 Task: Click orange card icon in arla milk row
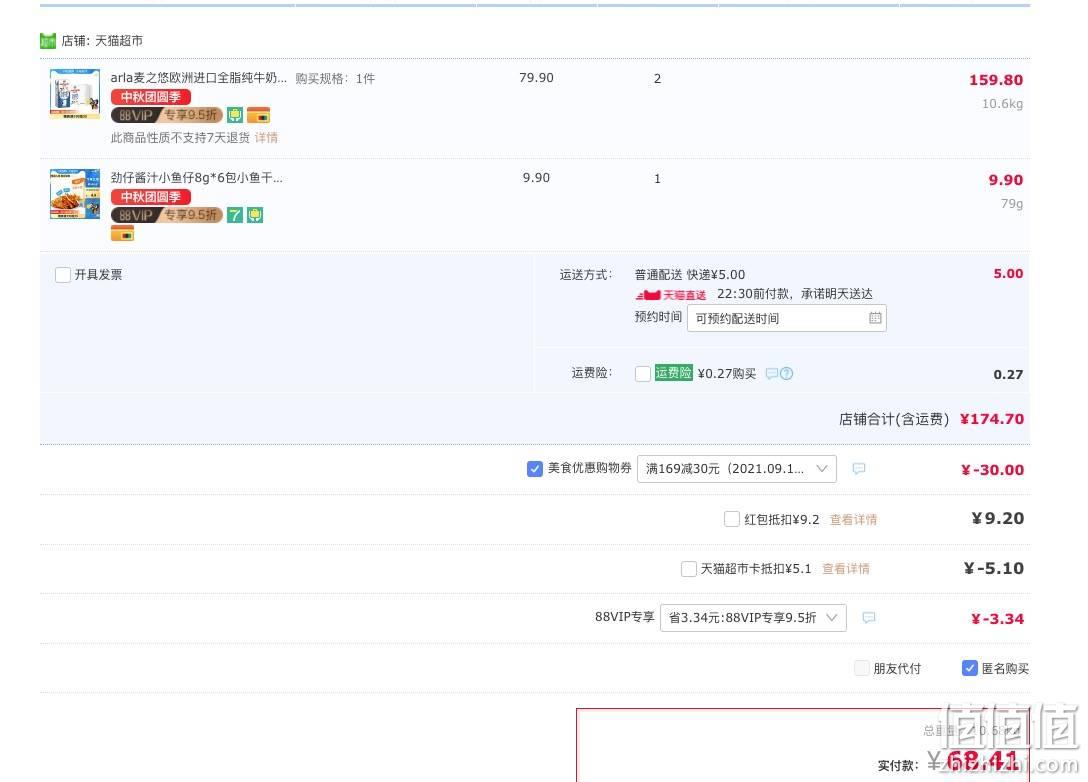point(258,115)
